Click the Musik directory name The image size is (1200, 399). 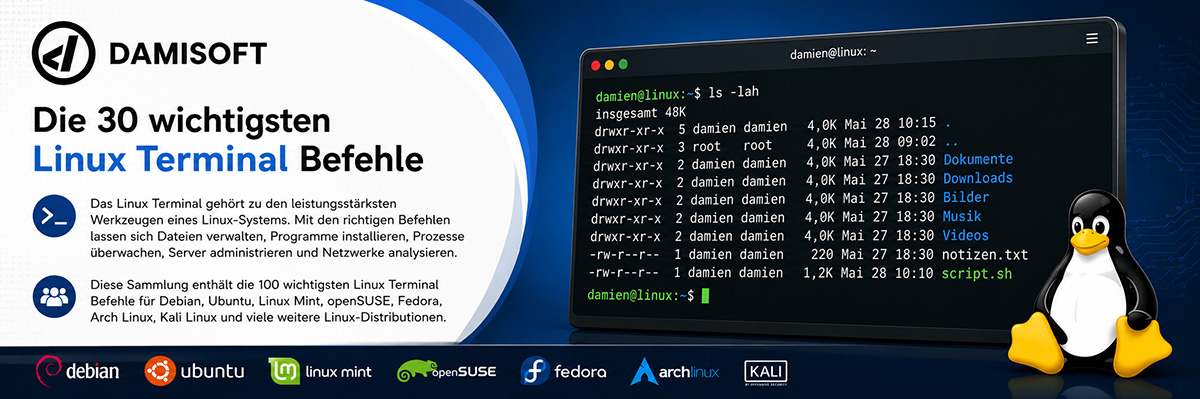coord(961,217)
